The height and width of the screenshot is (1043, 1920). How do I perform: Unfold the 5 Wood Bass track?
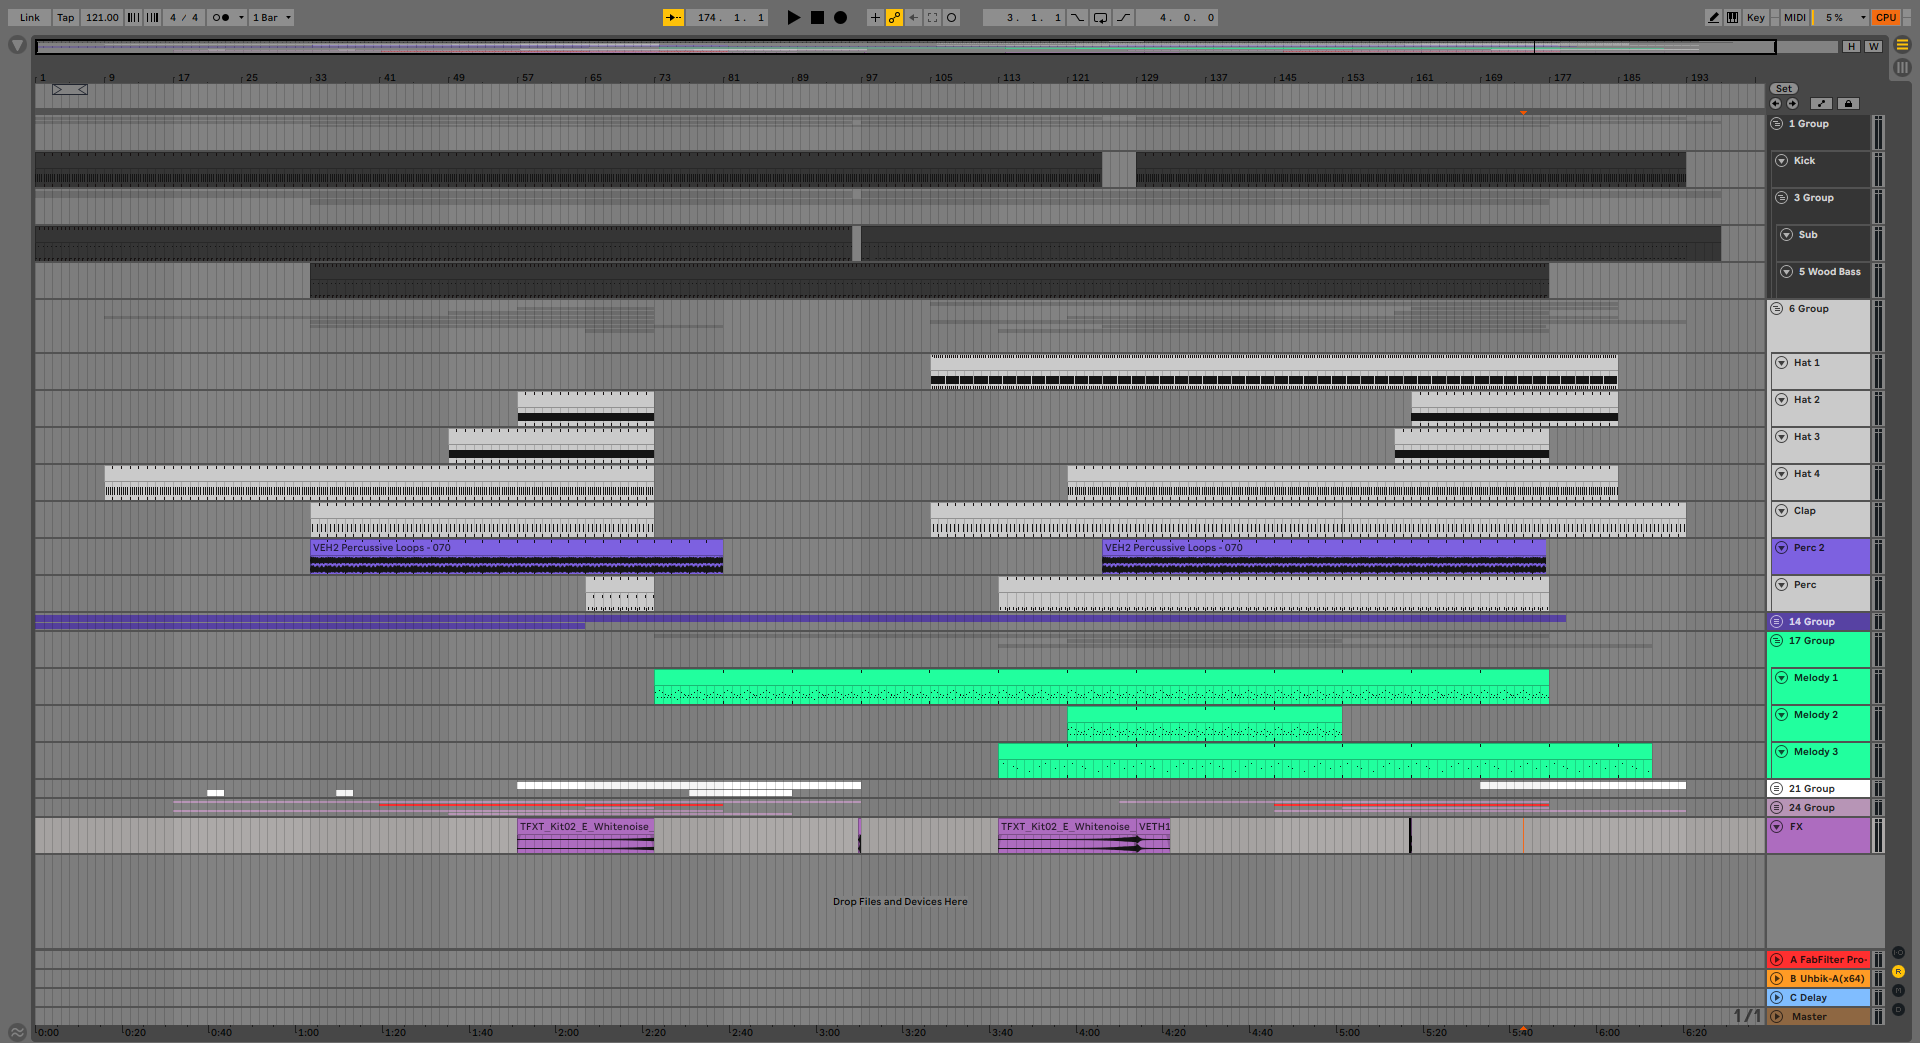click(x=1787, y=272)
